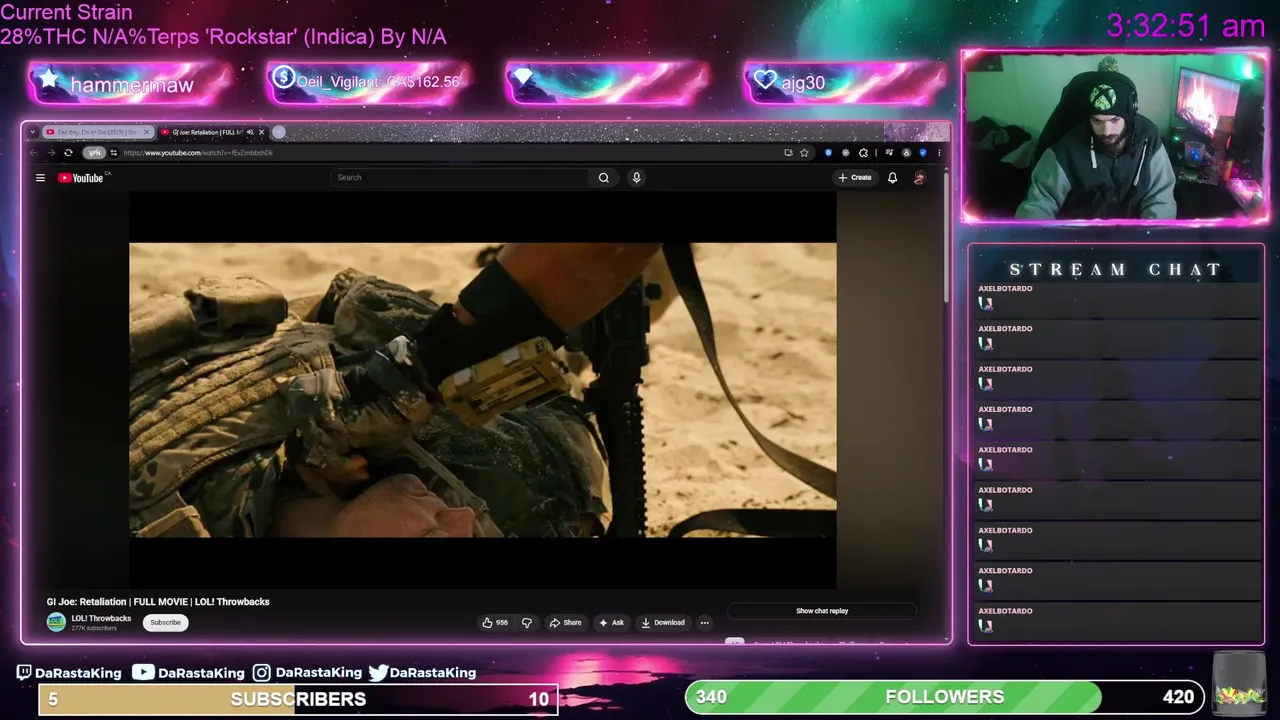Click the followers goal progress bar

[x=943, y=697]
